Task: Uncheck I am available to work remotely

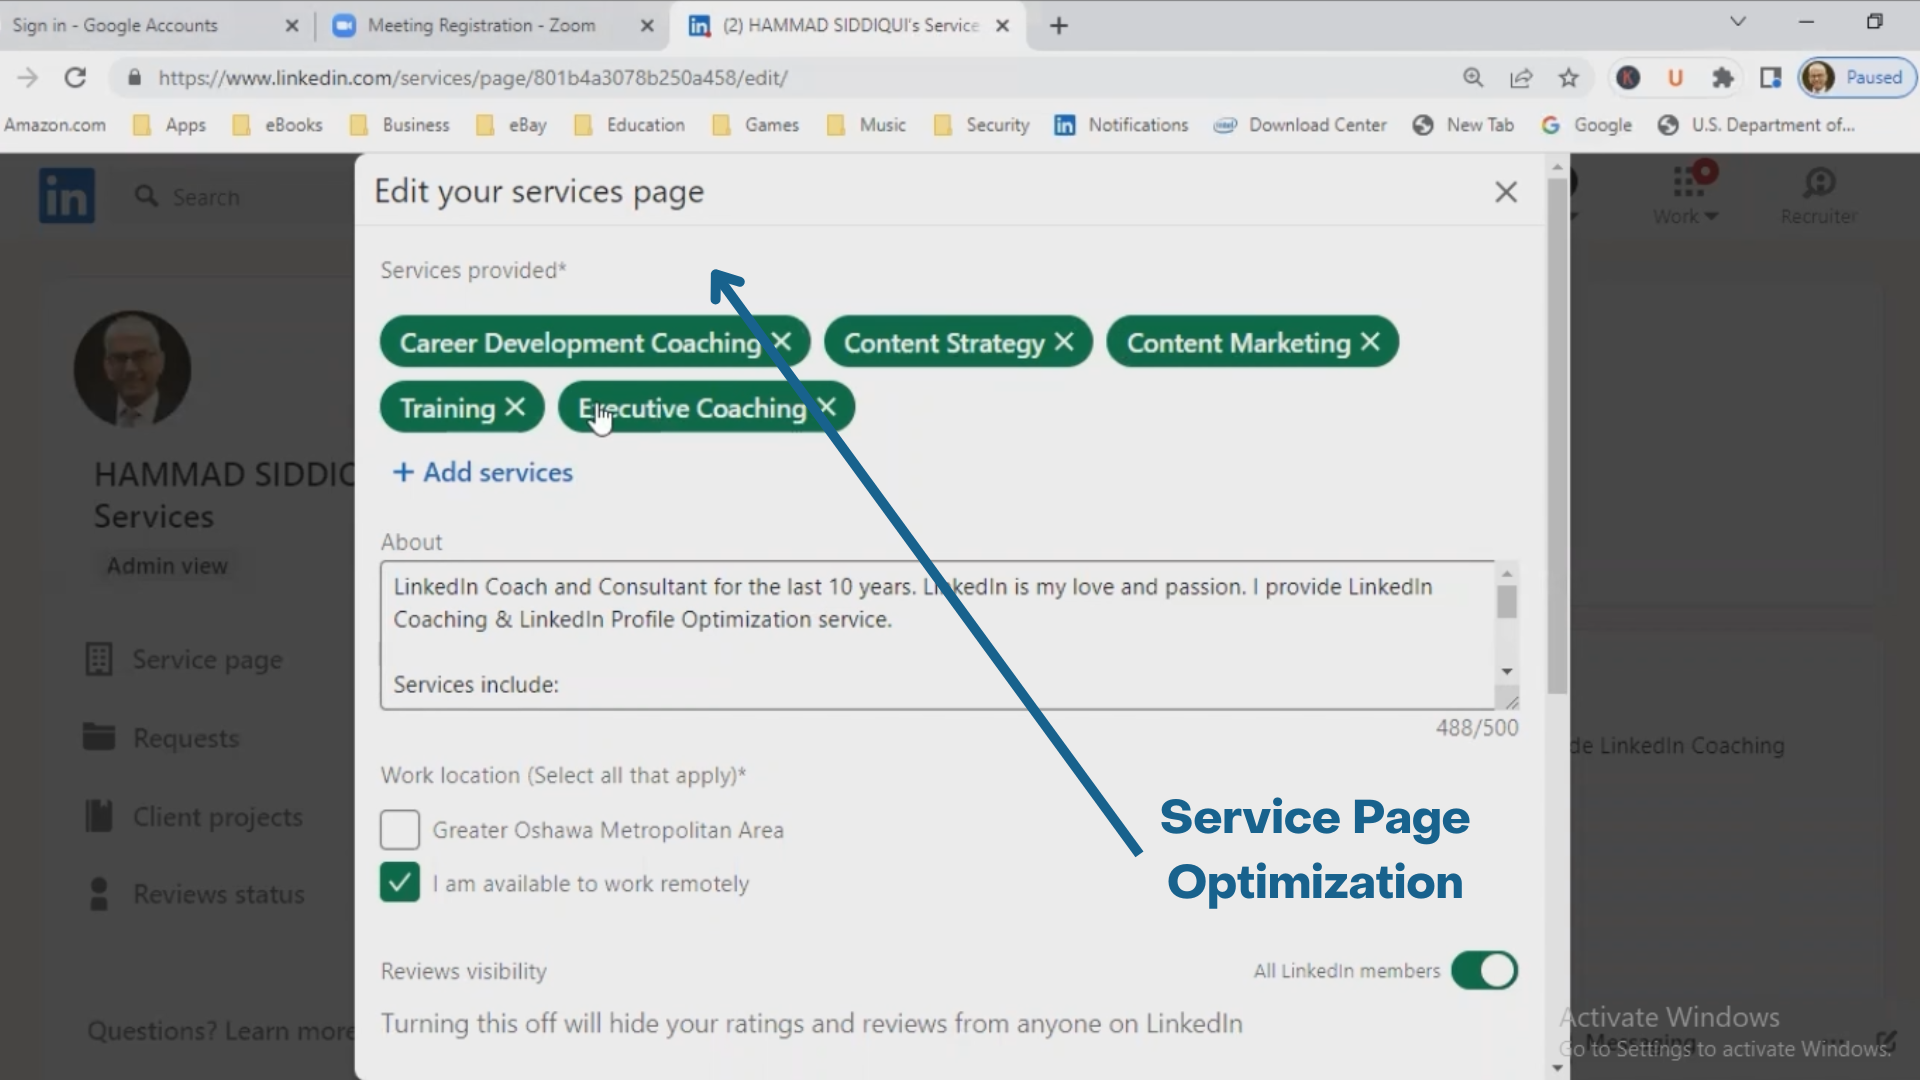Action: pos(400,883)
